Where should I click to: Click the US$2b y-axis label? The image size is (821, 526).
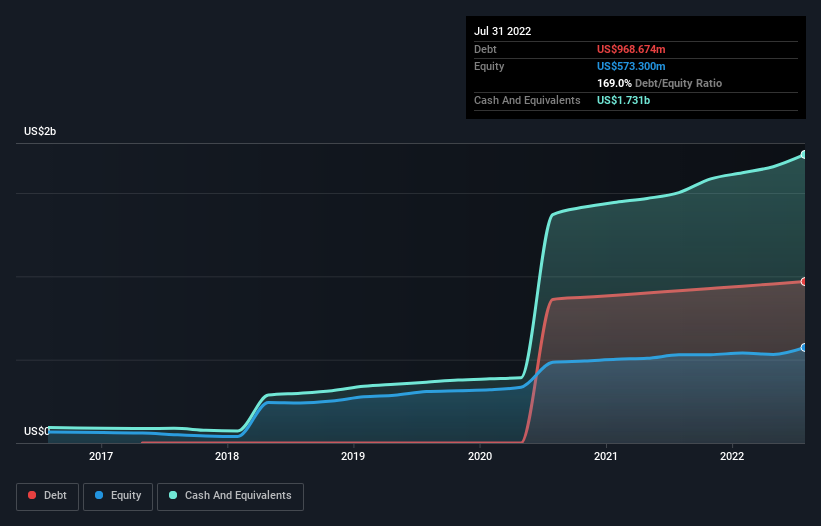[40, 131]
